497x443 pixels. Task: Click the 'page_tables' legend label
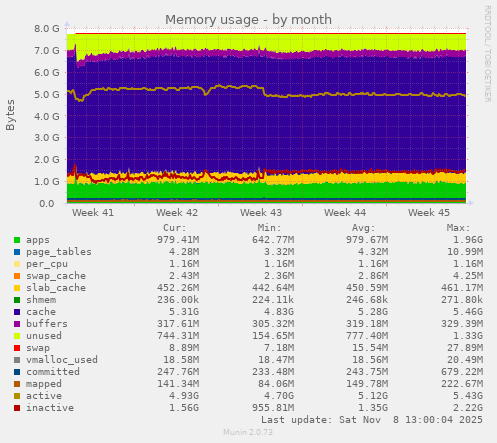point(59,252)
